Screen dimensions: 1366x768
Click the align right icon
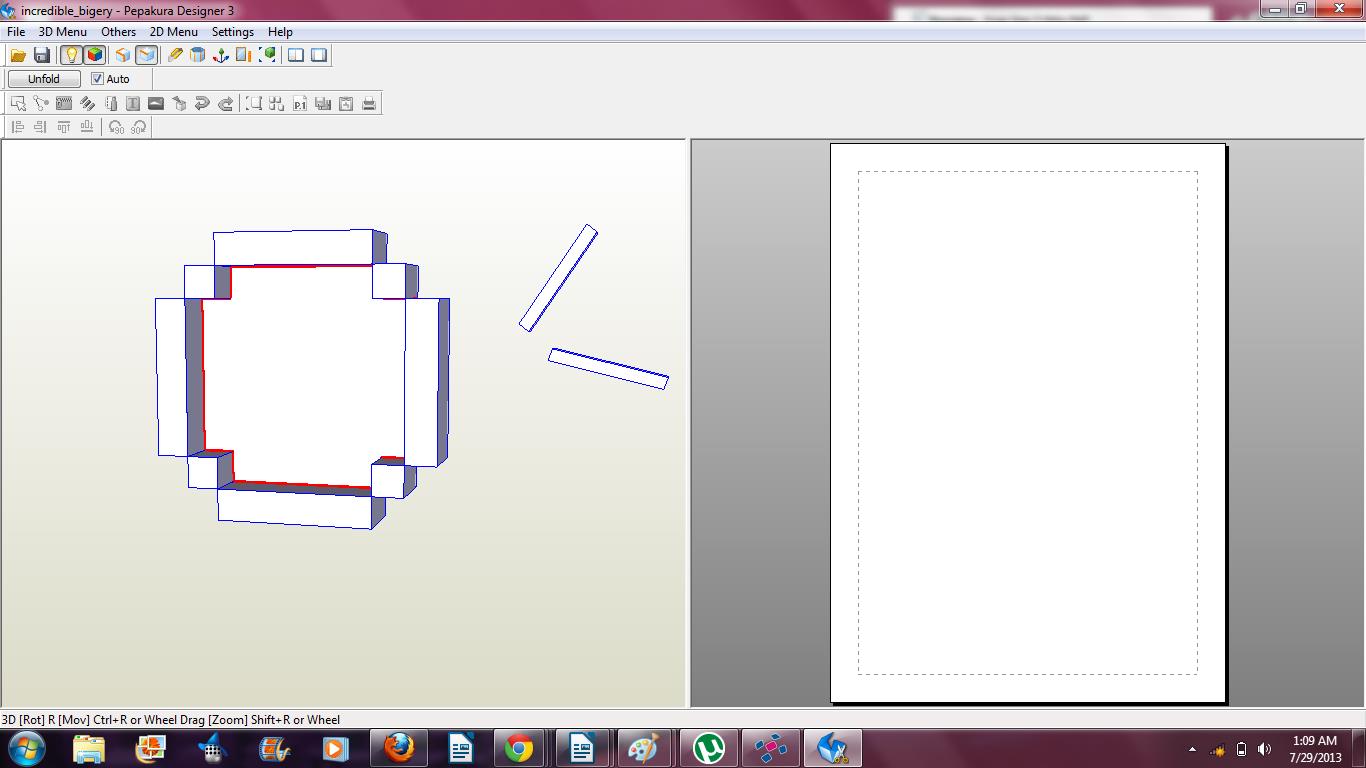(41, 127)
